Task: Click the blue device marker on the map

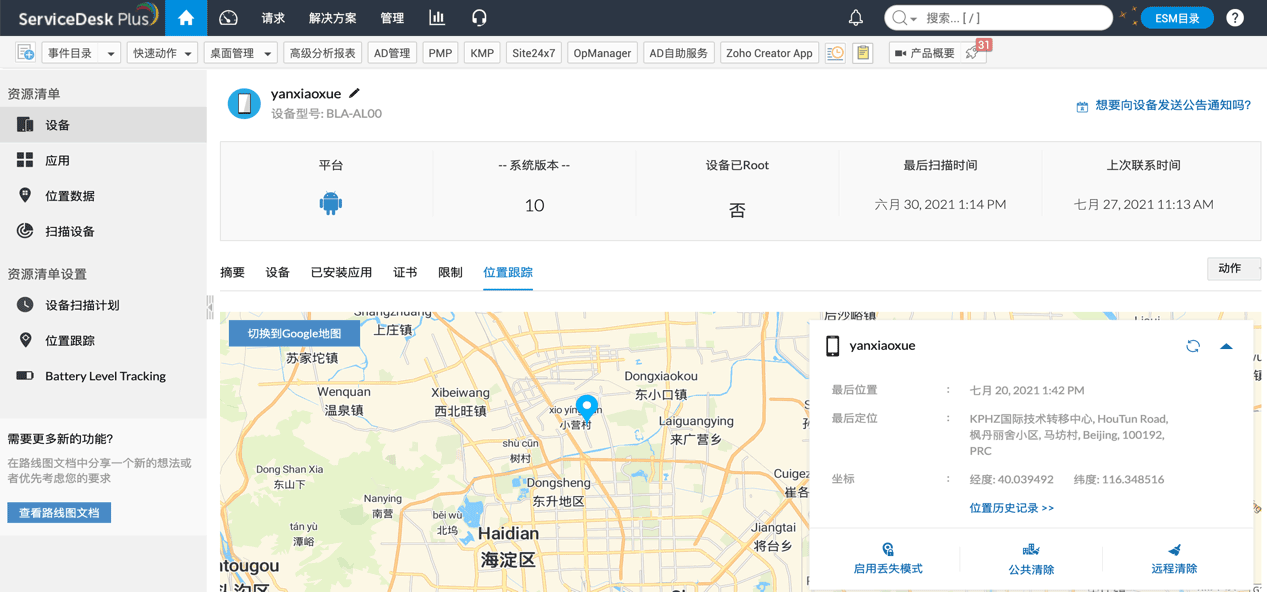Action: click(x=586, y=407)
